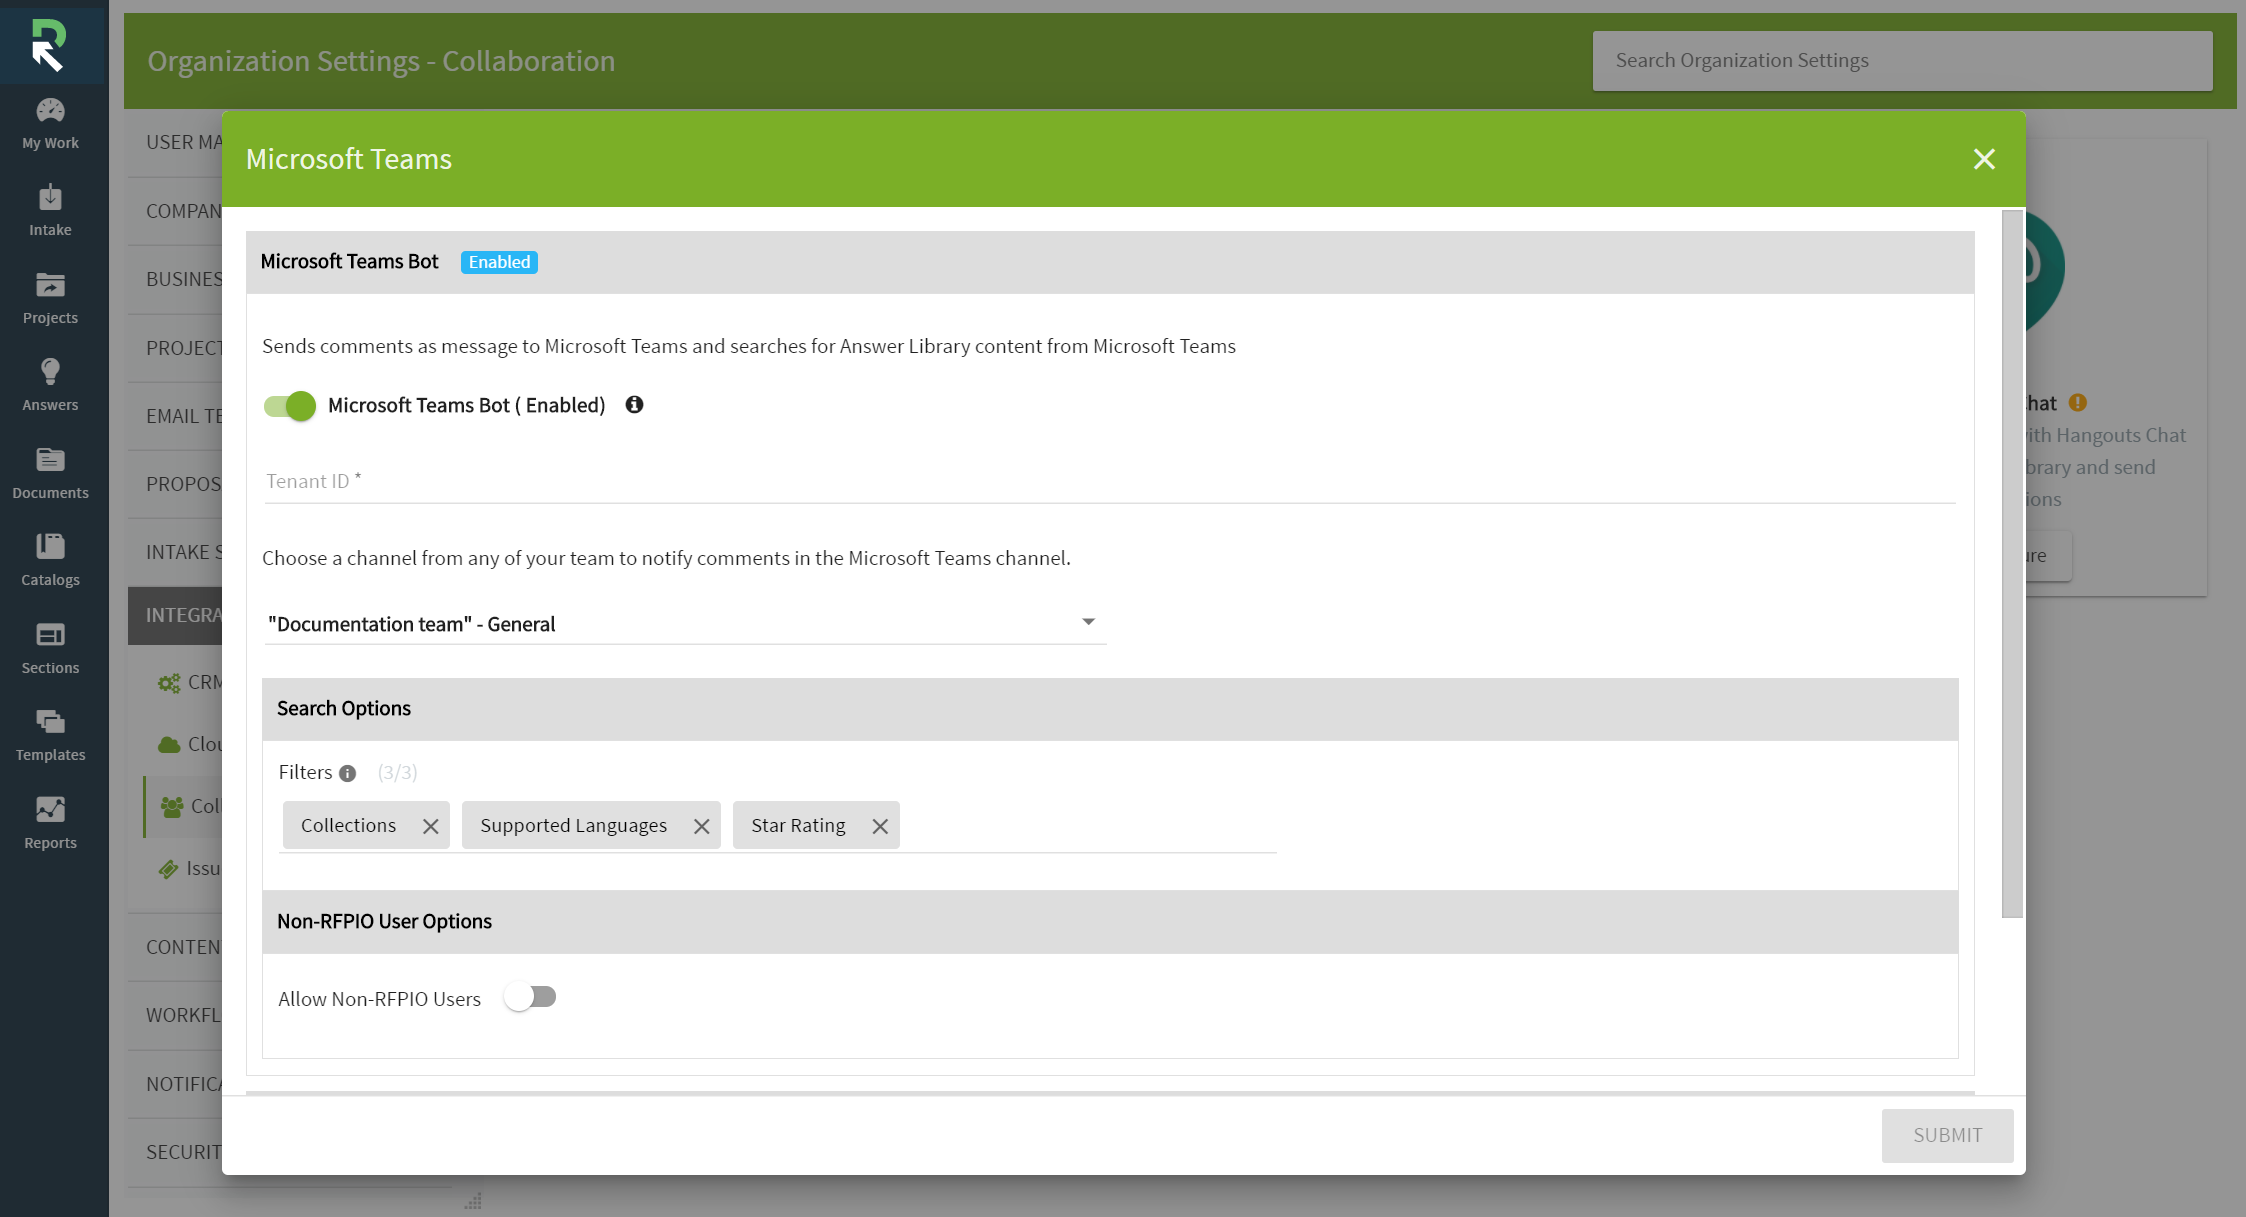Click the Enabled status badge
This screenshot has height=1217, width=2246.
point(499,262)
